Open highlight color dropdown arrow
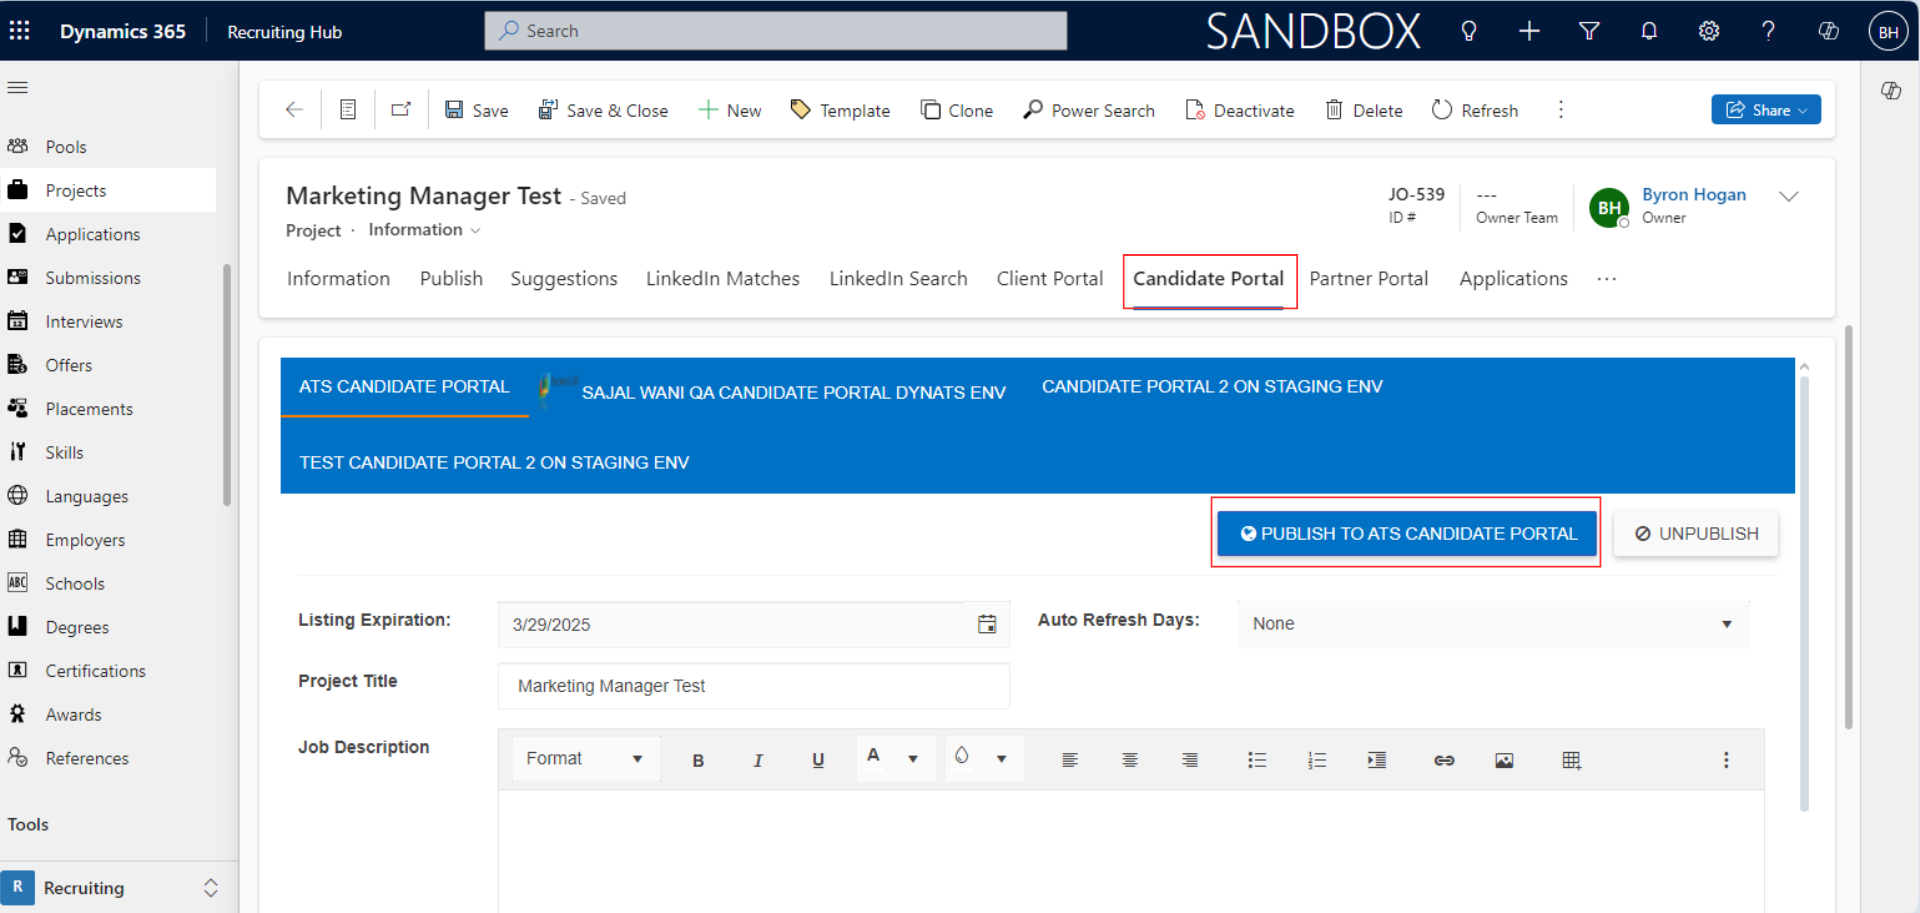1920x913 pixels. tap(1001, 759)
